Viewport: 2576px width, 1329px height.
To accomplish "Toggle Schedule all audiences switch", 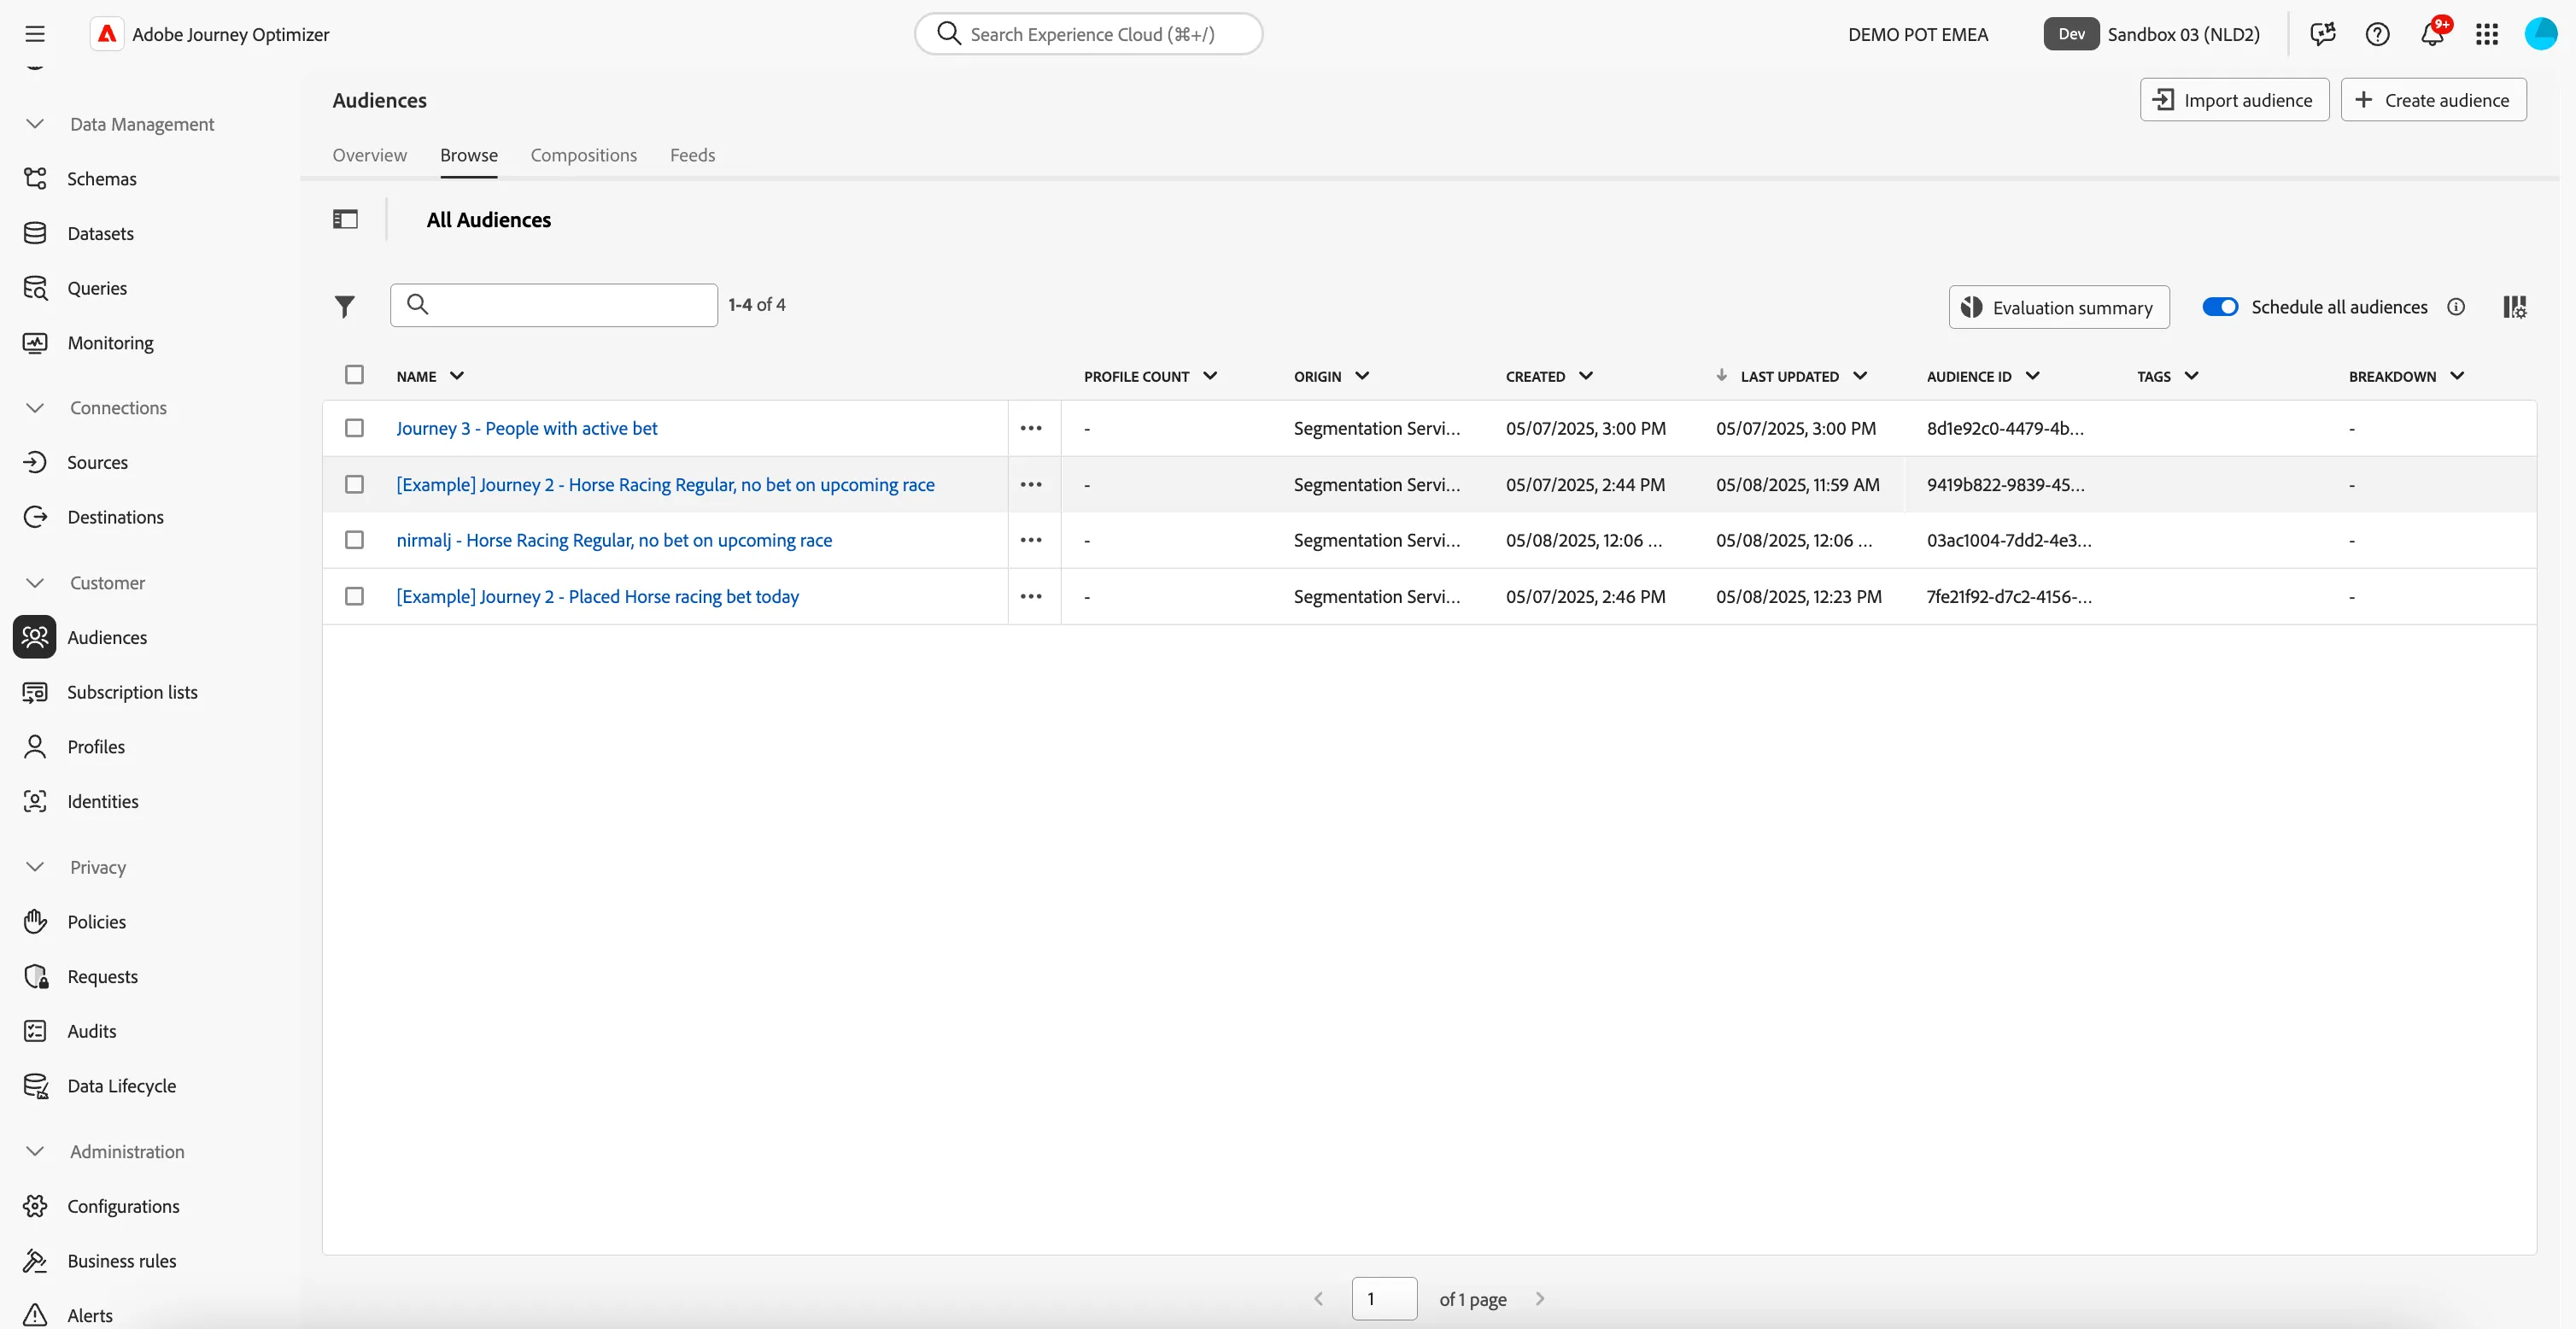I will click(x=2220, y=307).
